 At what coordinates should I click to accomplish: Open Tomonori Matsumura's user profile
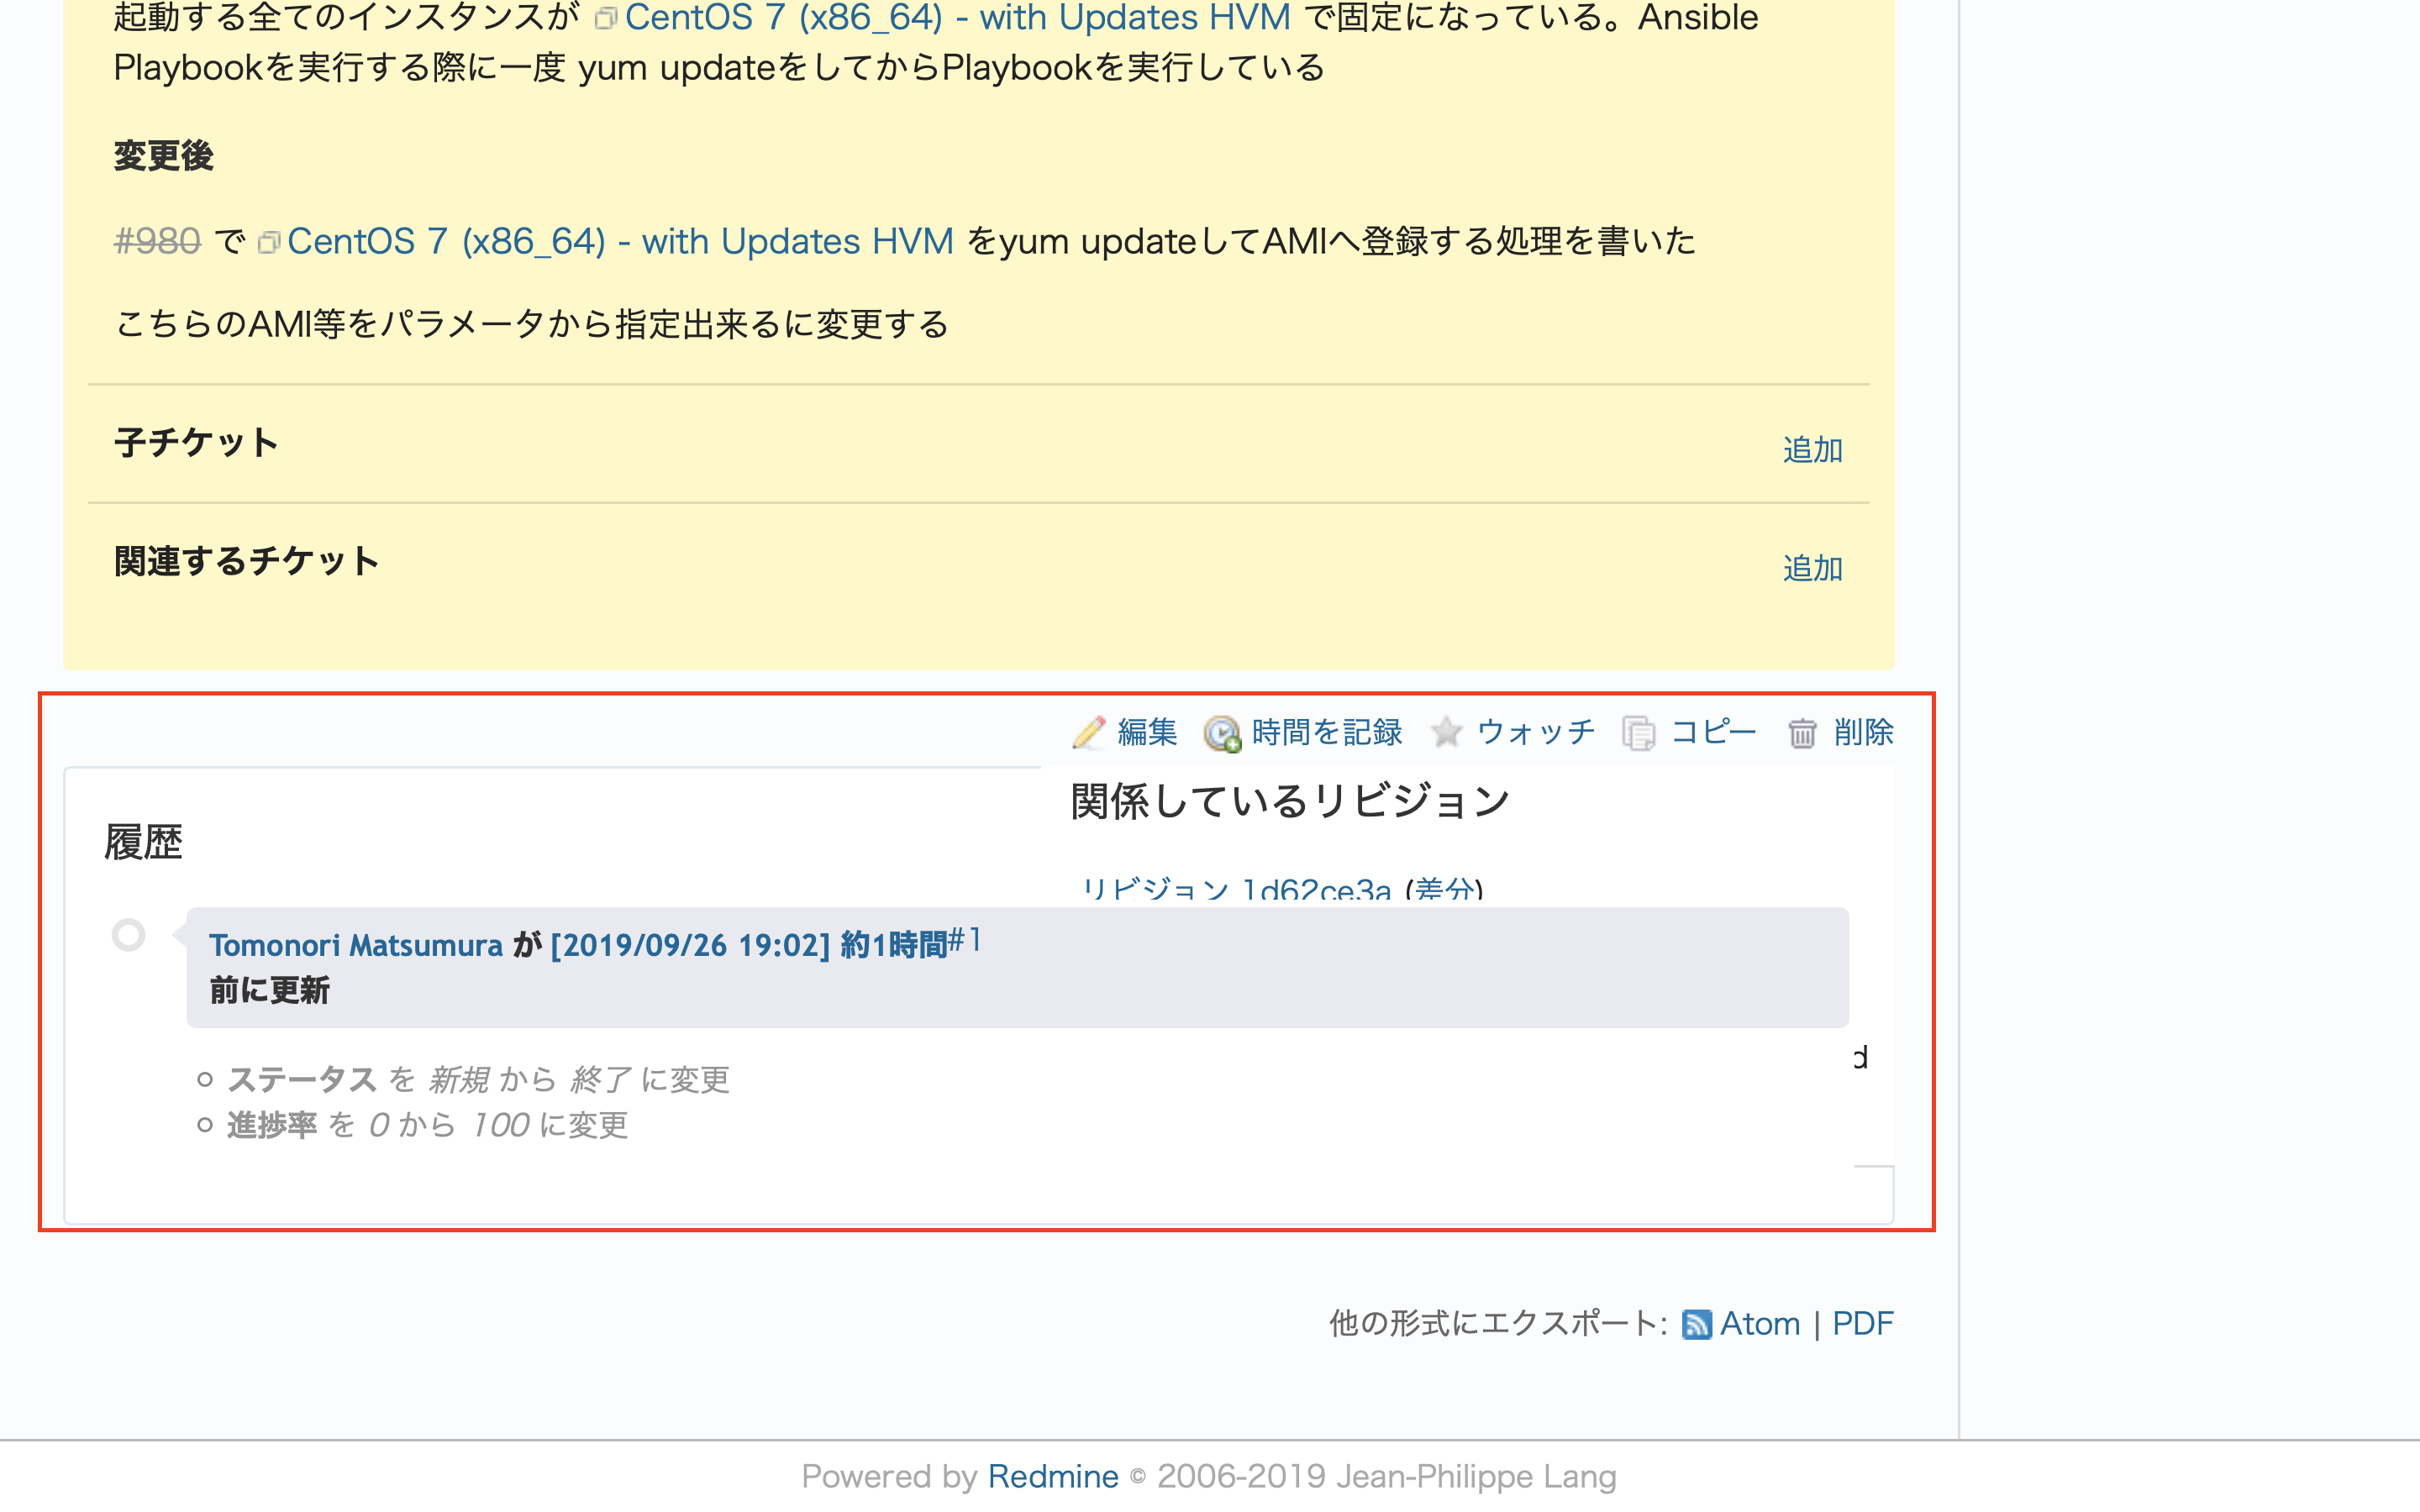(x=355, y=944)
